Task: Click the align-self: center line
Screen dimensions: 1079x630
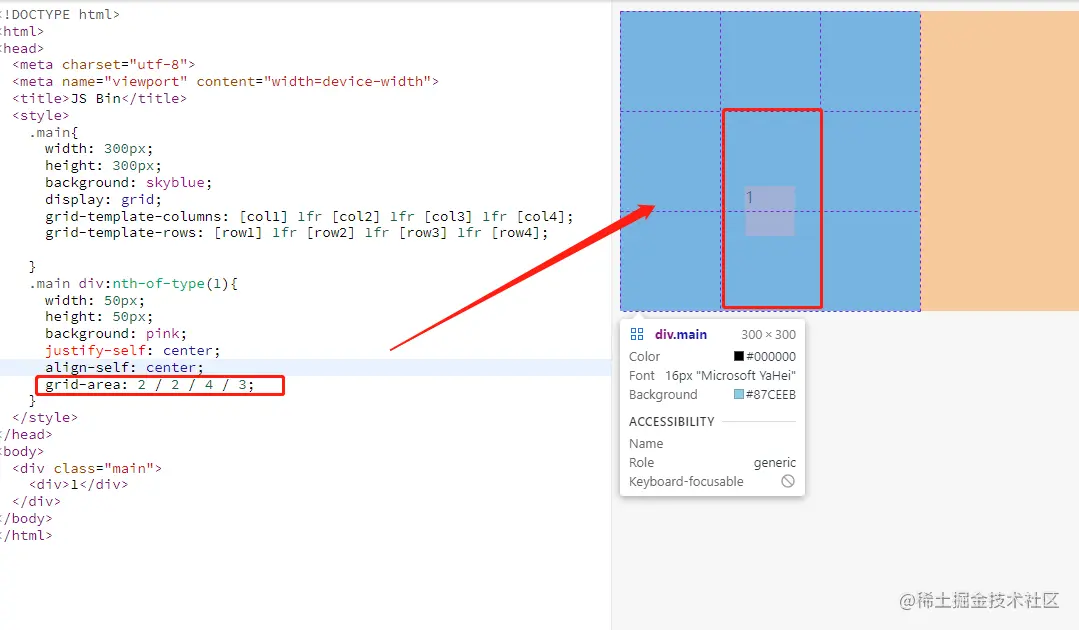Action: pyautogui.click(x=124, y=367)
